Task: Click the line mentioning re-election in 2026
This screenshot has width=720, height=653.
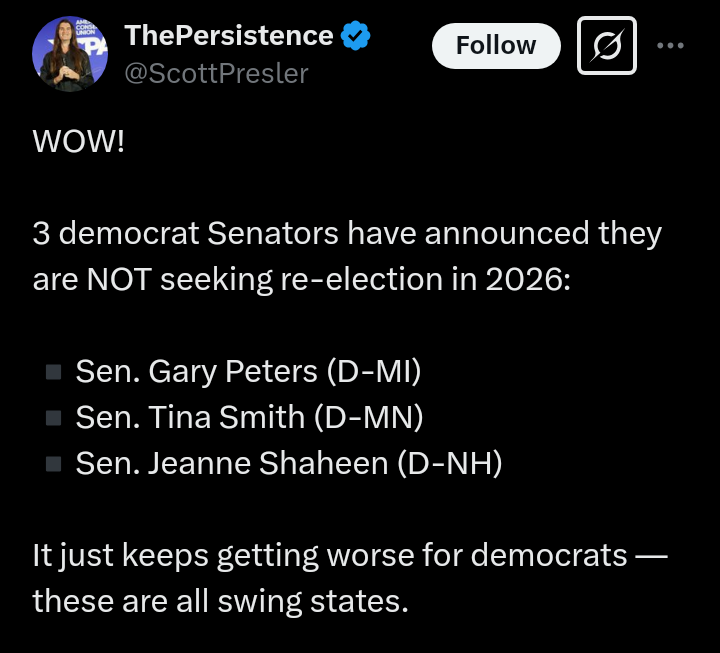Action: [x=302, y=280]
